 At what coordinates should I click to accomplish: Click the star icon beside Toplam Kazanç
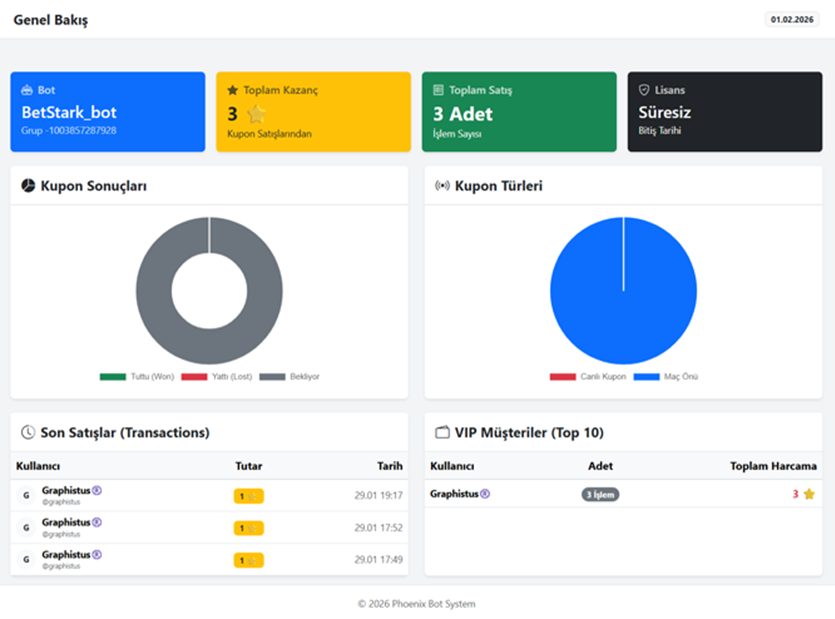[x=233, y=90]
